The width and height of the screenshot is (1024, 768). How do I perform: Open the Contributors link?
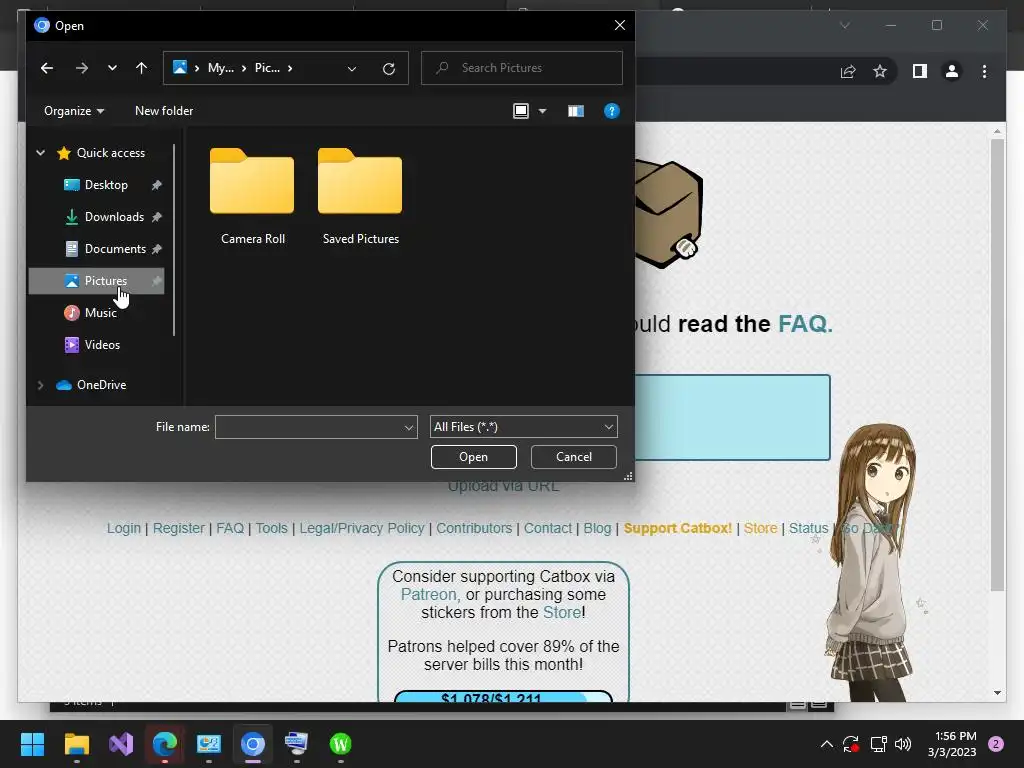coord(474,528)
